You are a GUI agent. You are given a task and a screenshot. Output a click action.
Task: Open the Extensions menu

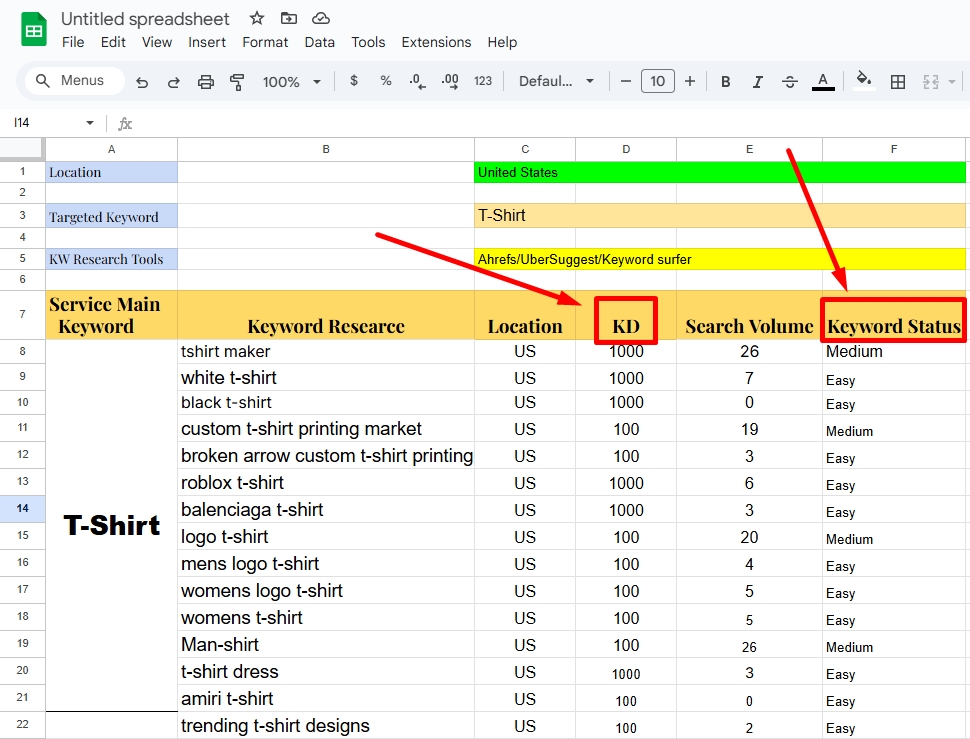click(x=436, y=42)
